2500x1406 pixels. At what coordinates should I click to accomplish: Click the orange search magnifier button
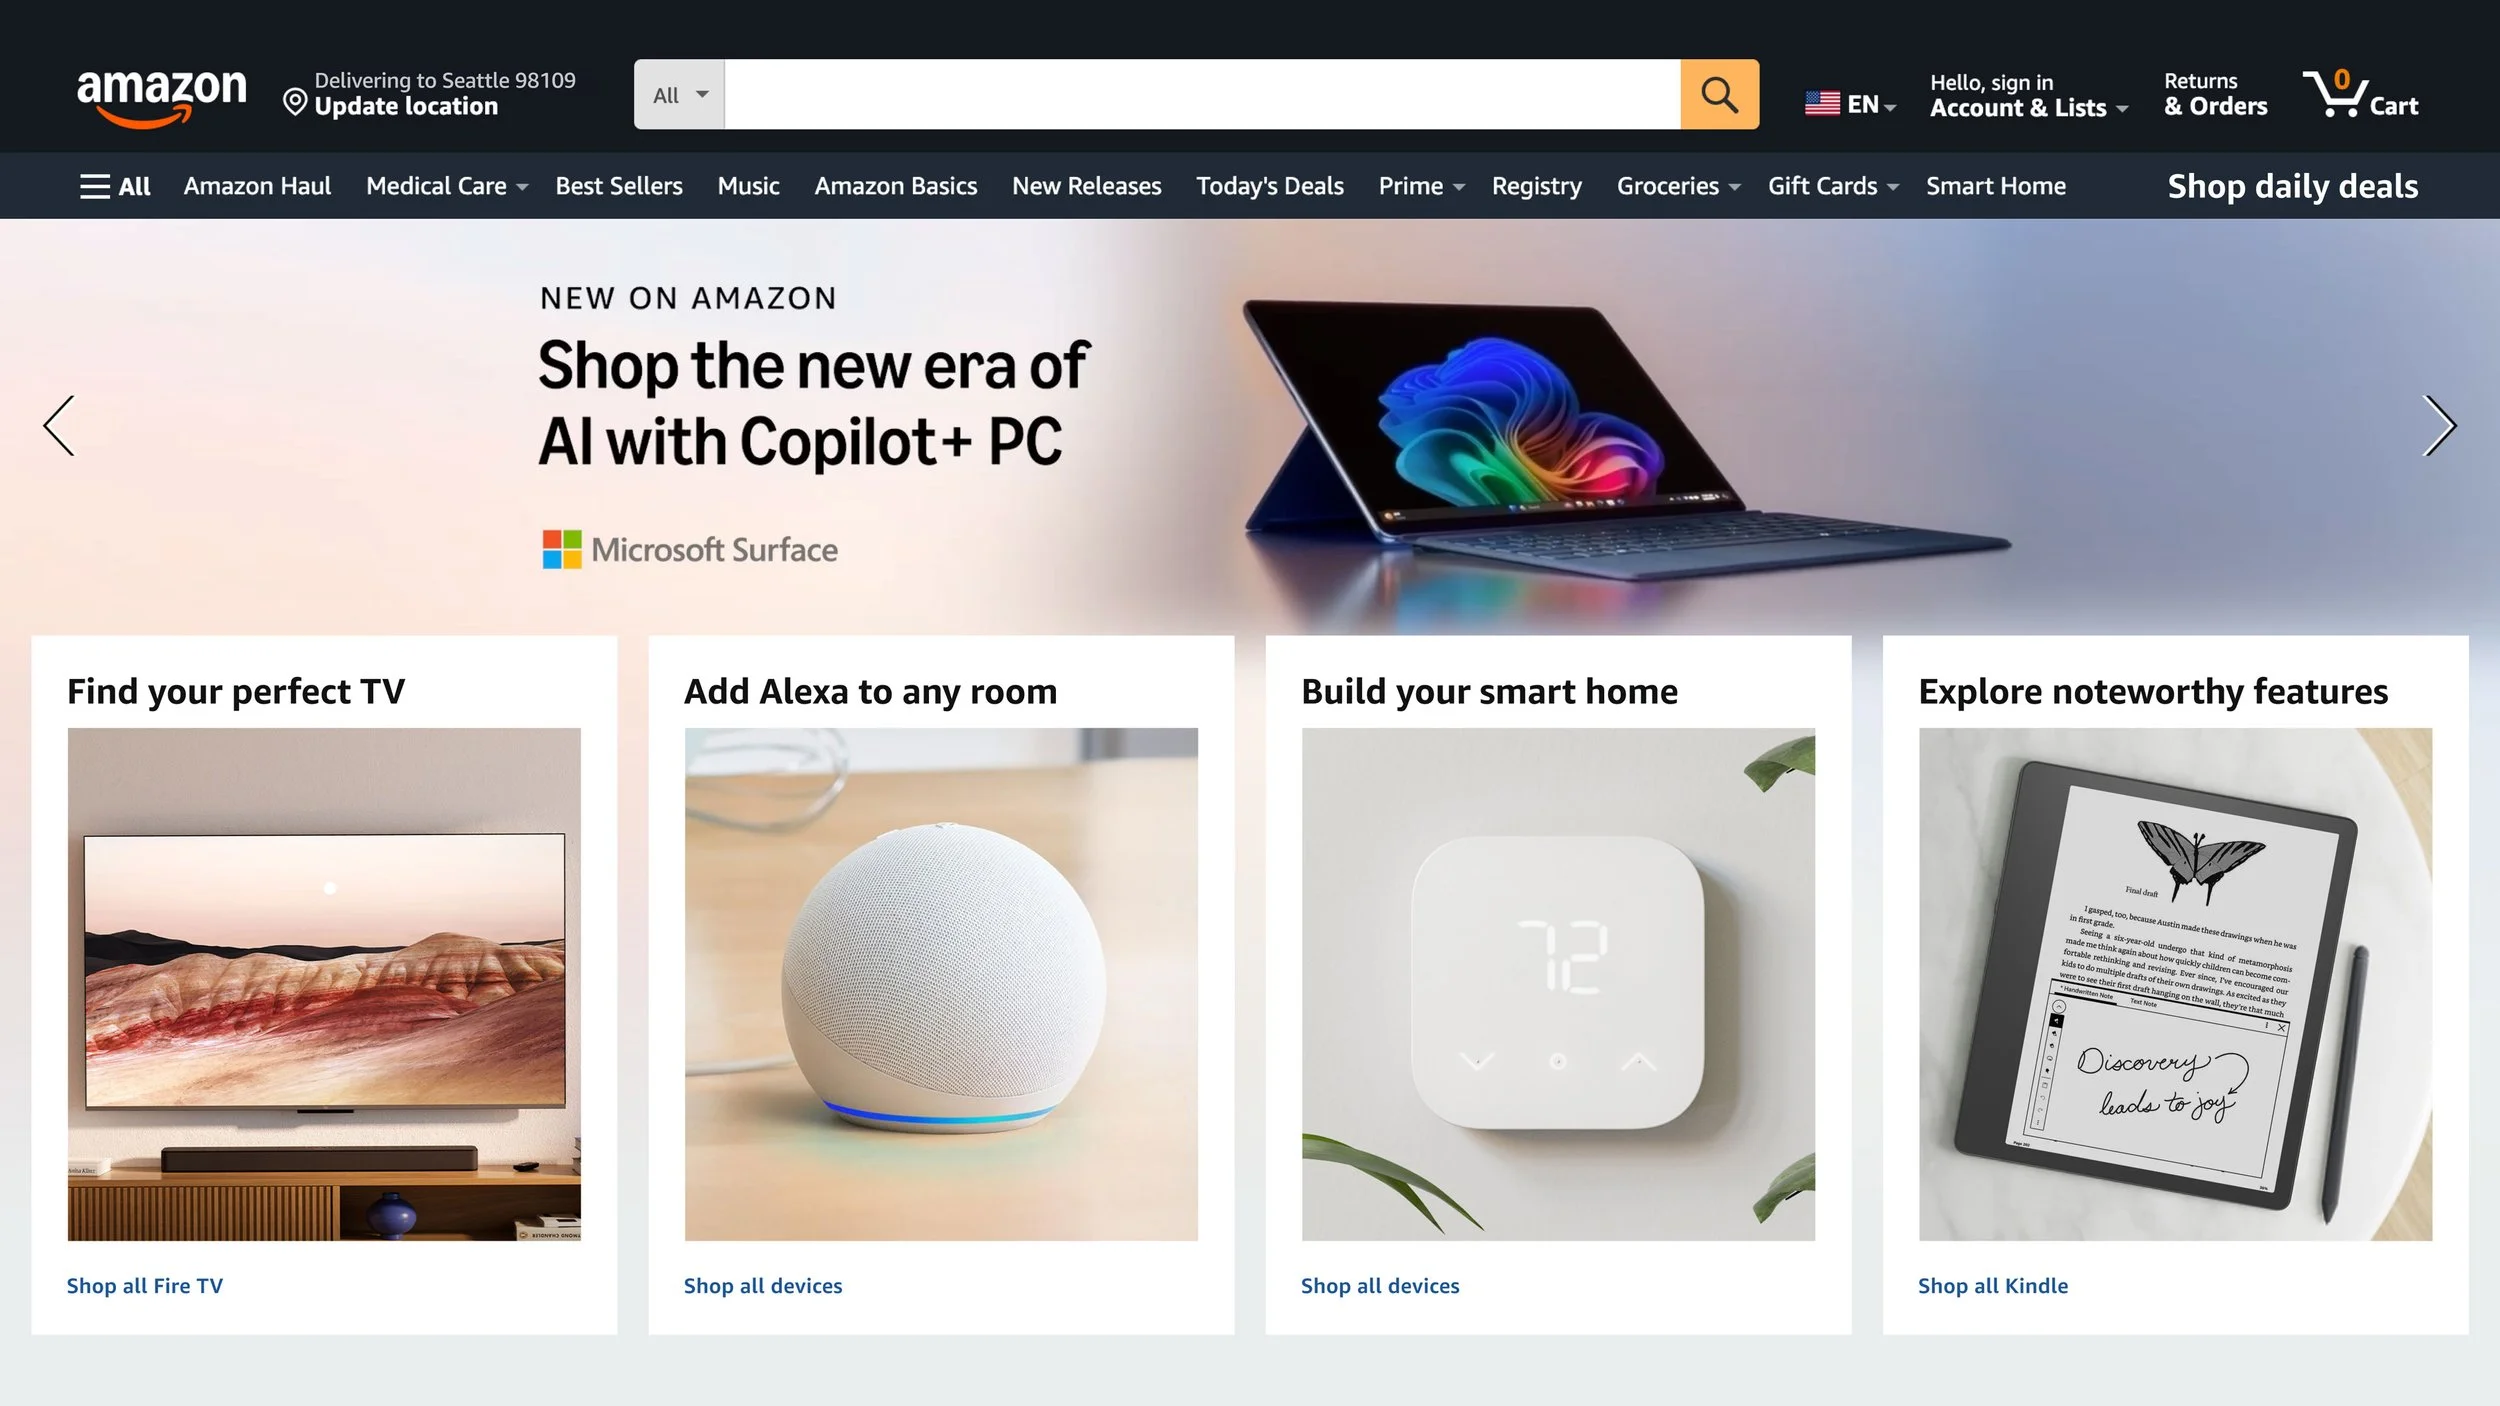click(x=1719, y=94)
